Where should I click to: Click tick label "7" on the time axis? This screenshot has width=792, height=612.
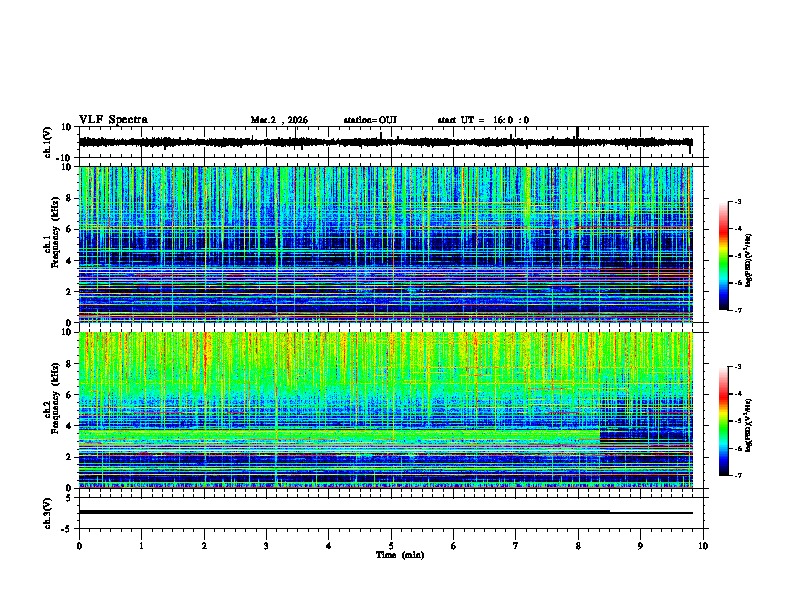click(x=516, y=546)
